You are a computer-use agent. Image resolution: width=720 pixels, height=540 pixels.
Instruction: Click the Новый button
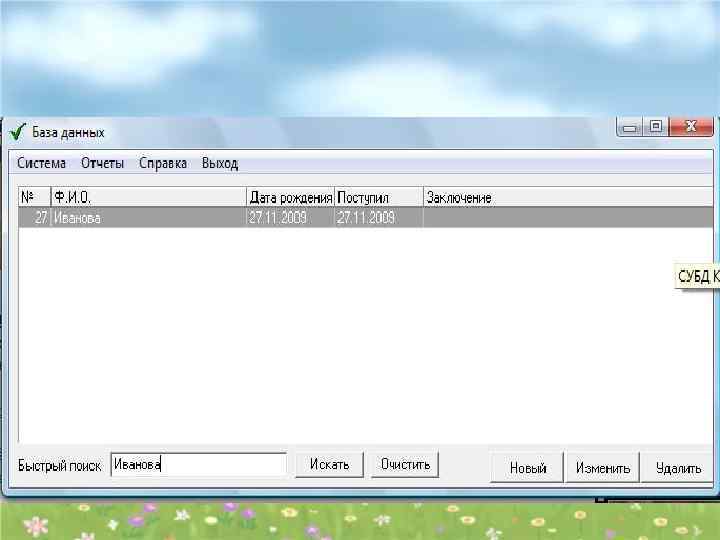click(527, 467)
